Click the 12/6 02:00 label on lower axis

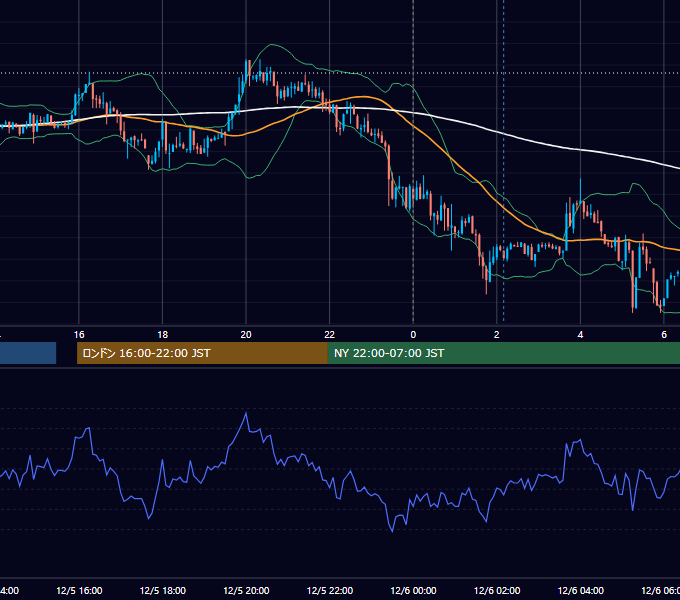(497, 591)
